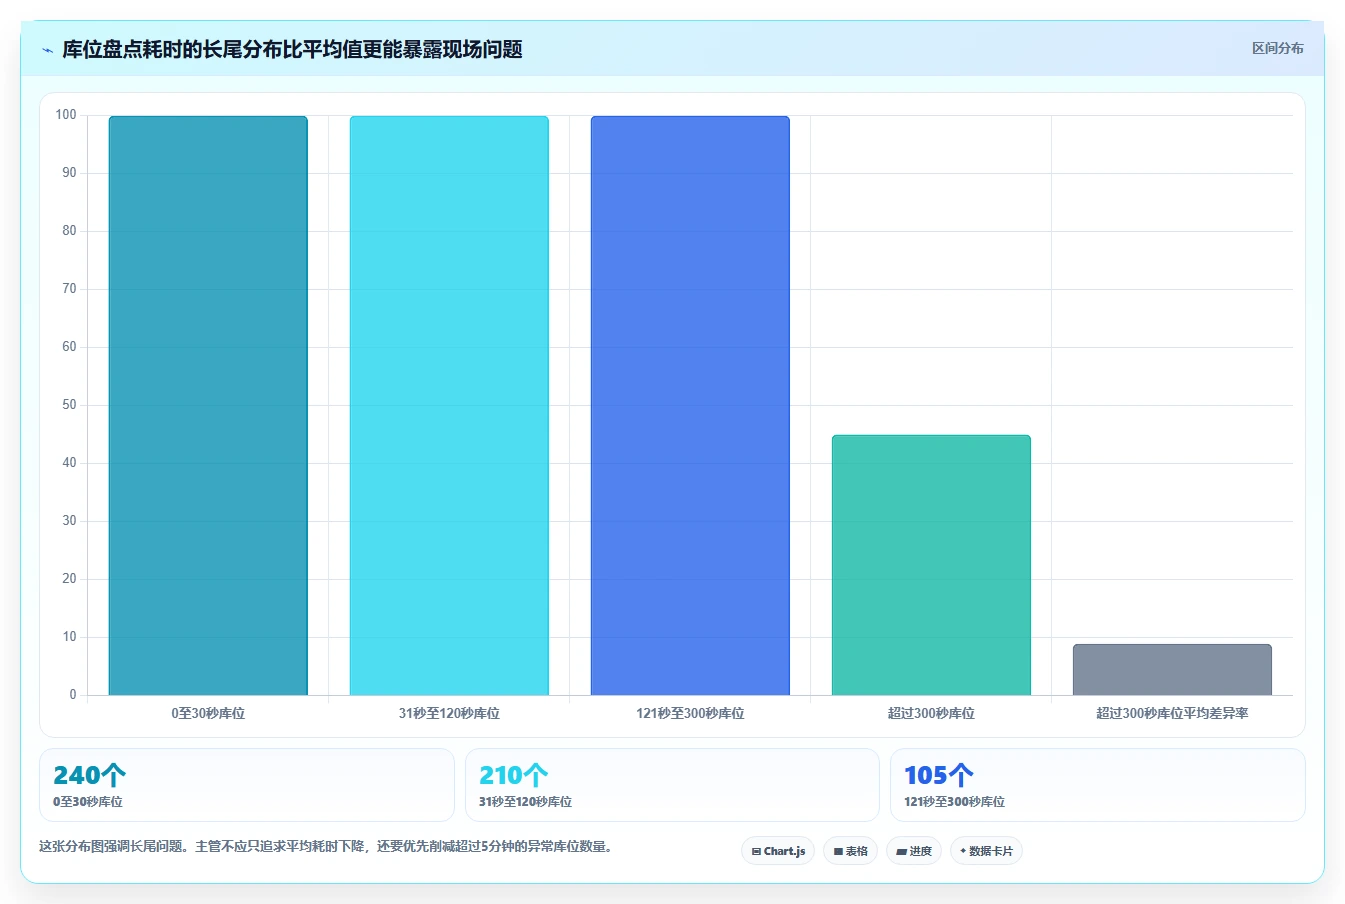
Task: Click the x-axis label 121秒至300秒库位
Action: pyautogui.click(x=690, y=713)
